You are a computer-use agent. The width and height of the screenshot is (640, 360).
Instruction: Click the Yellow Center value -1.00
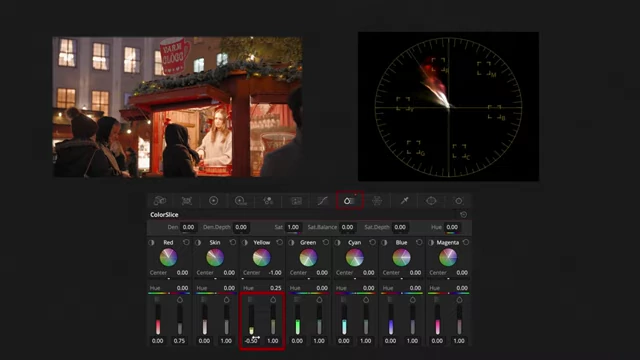tap(275, 272)
